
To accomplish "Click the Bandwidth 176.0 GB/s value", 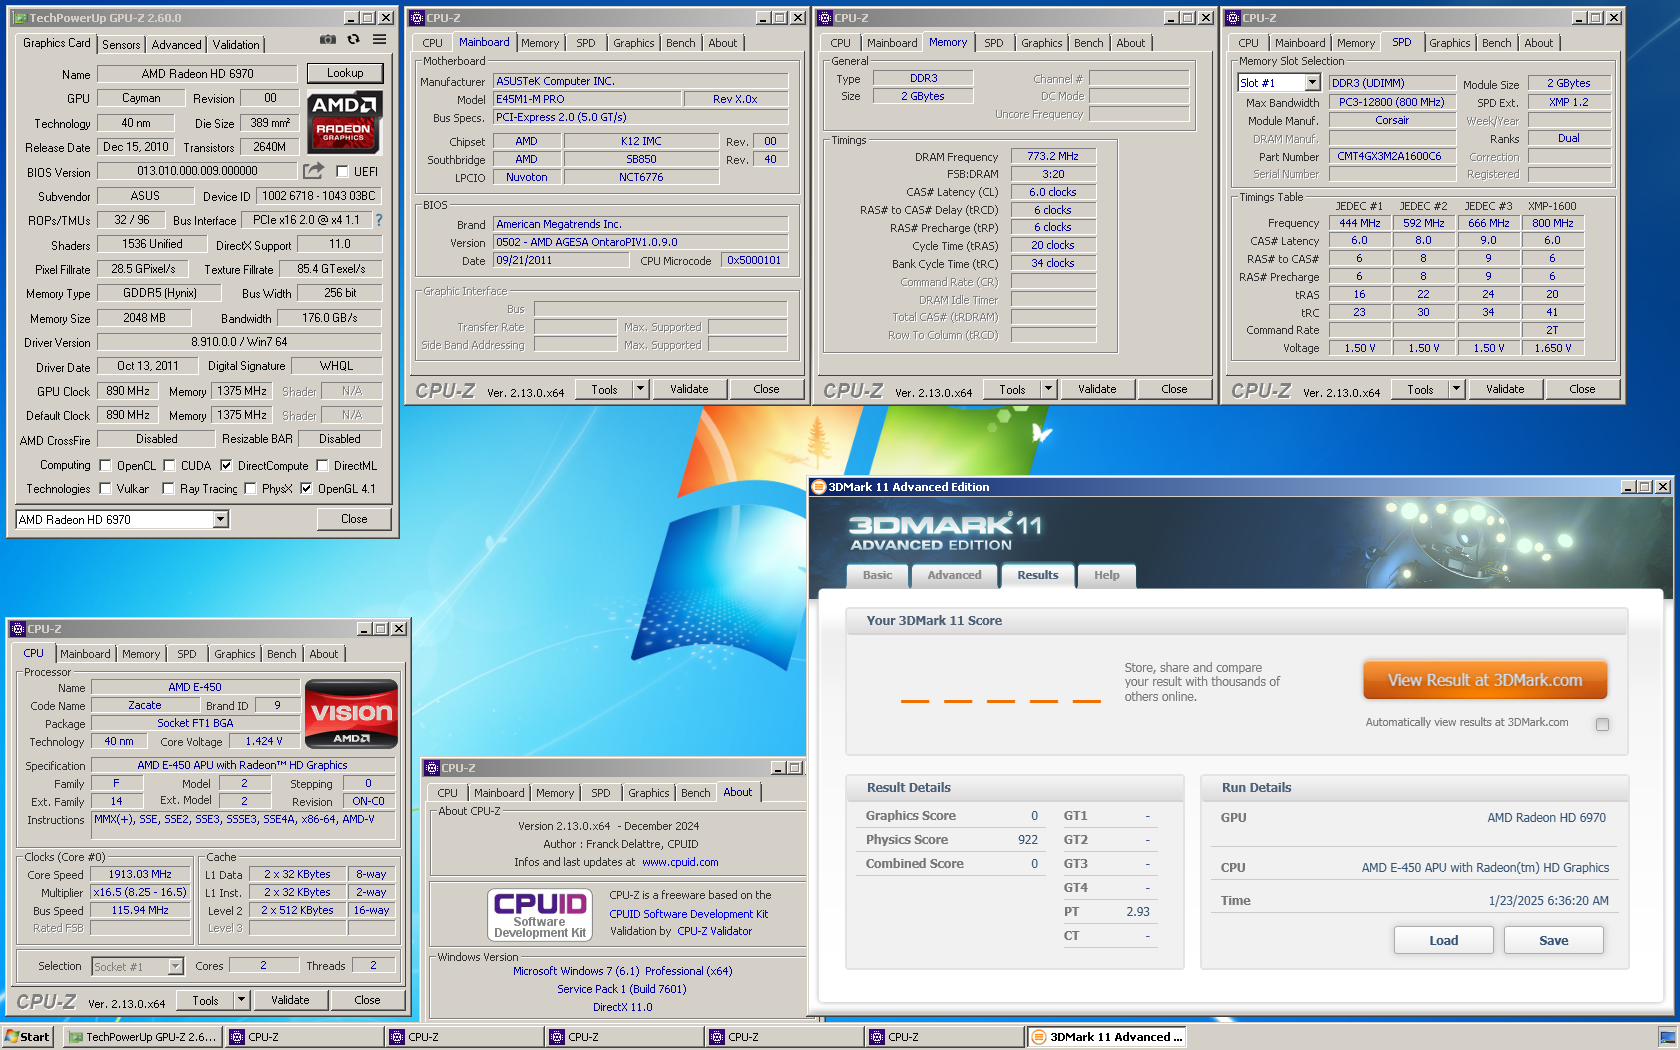I will (330, 318).
